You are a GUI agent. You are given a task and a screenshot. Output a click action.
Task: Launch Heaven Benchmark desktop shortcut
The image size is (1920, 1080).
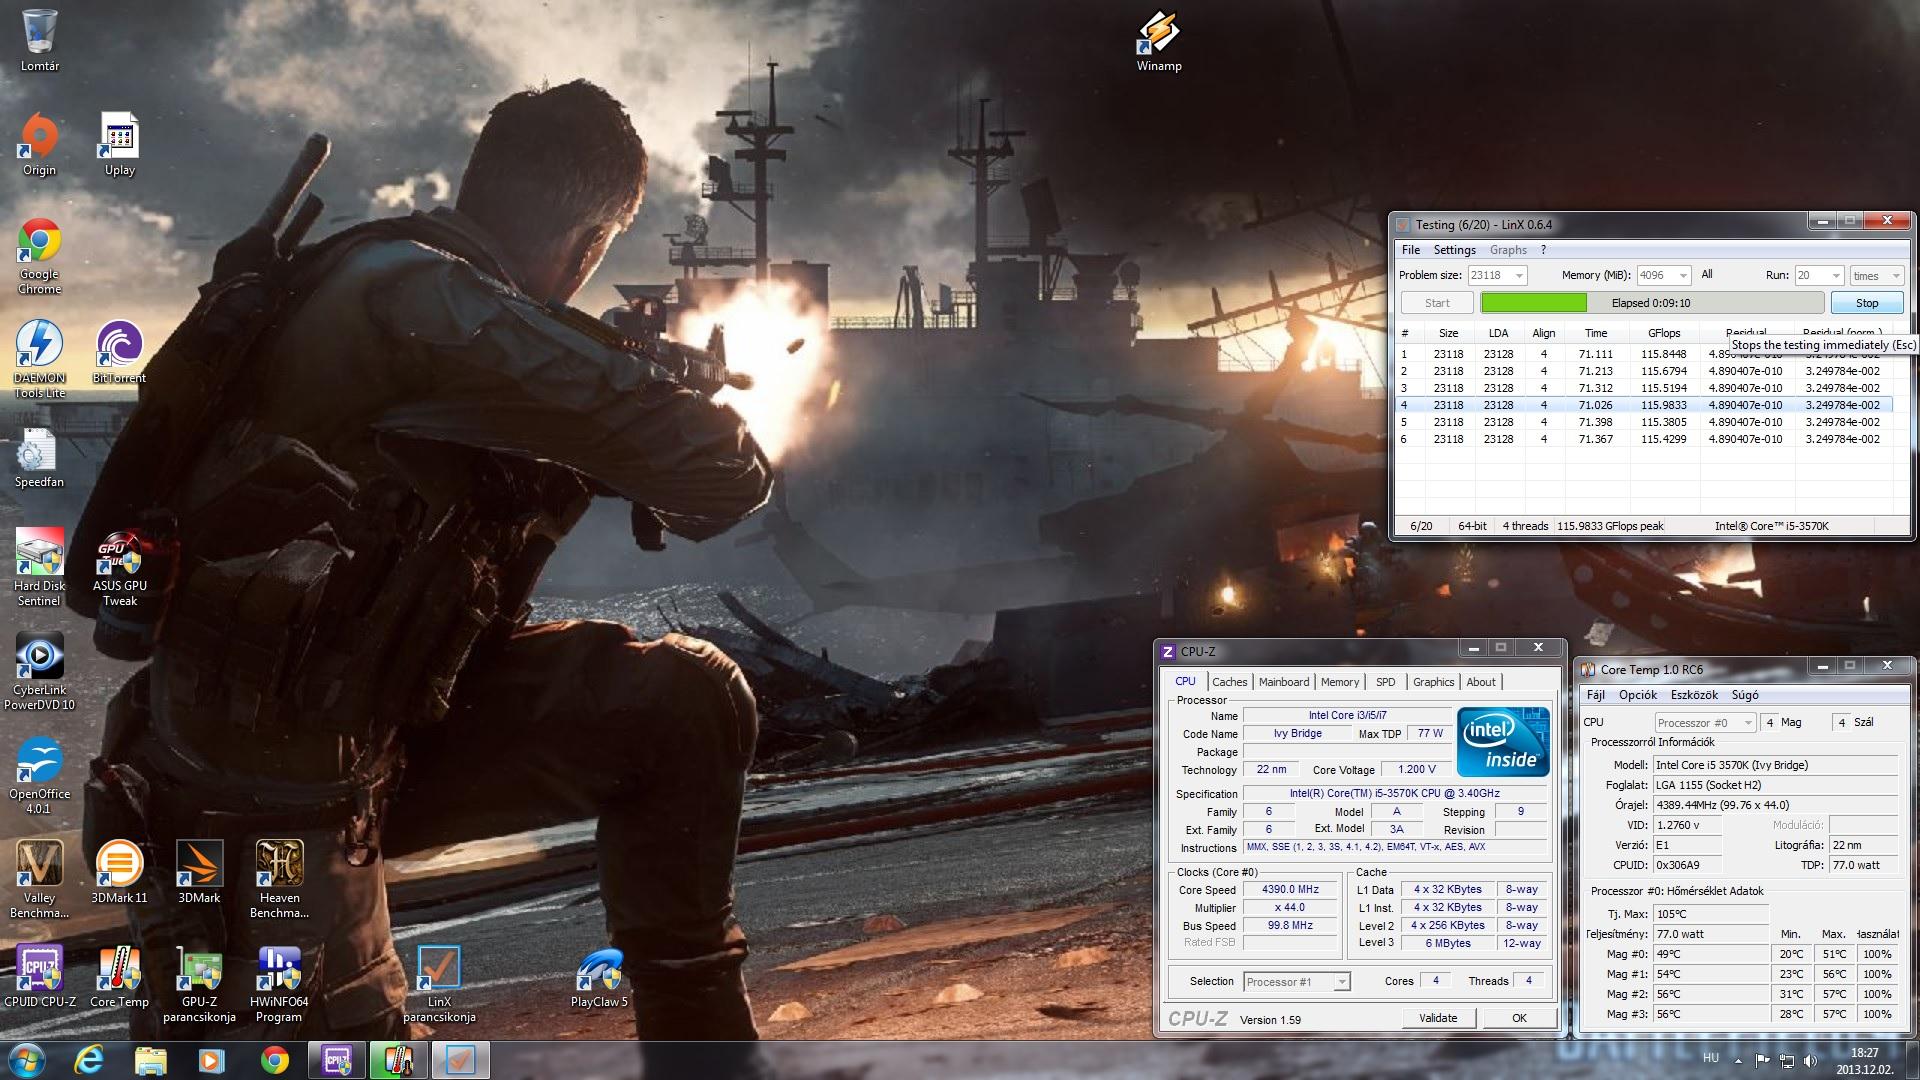279,880
